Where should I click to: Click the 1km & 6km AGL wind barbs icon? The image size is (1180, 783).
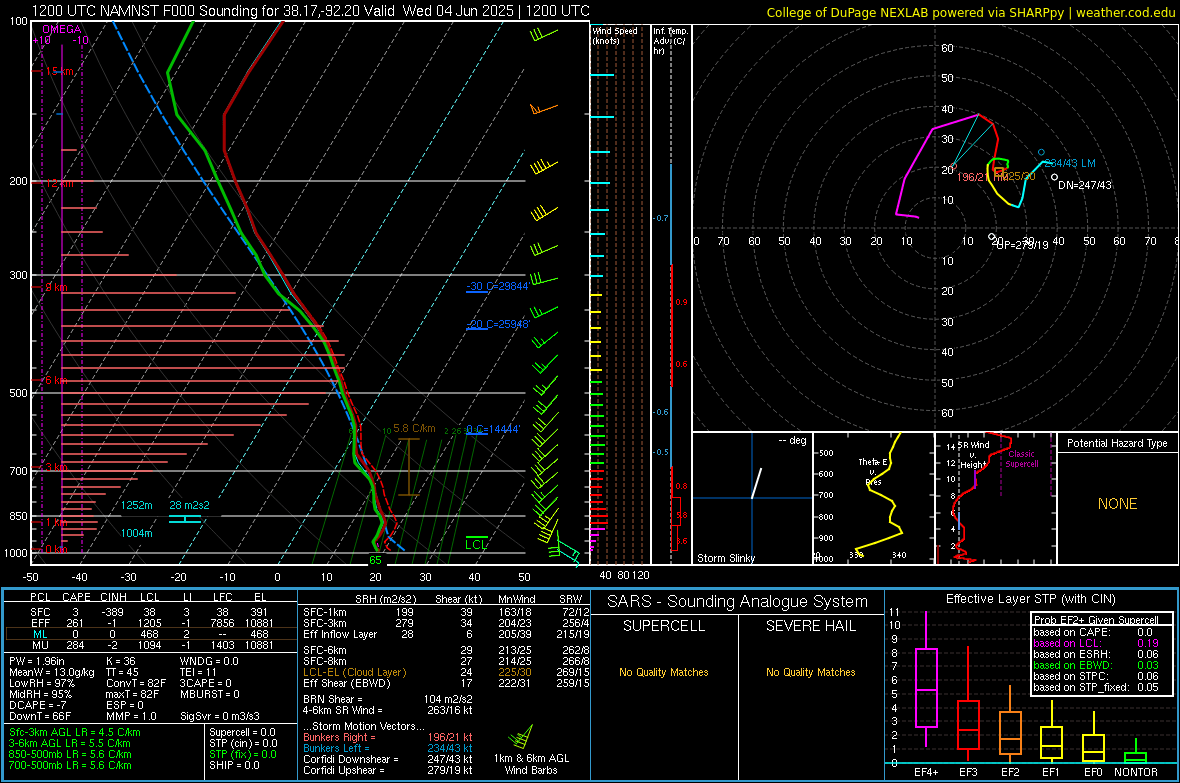(x=521, y=736)
